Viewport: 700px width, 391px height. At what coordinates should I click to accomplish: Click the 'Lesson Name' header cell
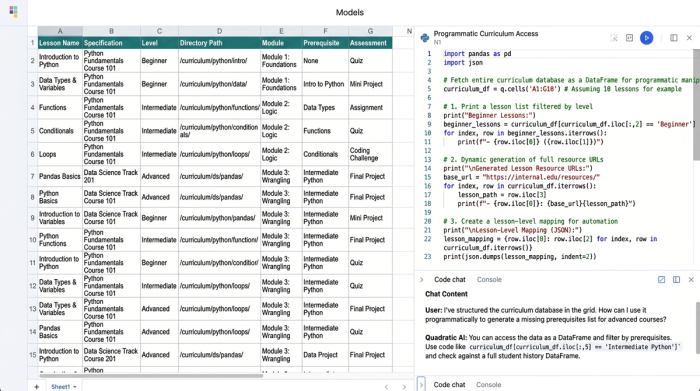(x=60, y=43)
